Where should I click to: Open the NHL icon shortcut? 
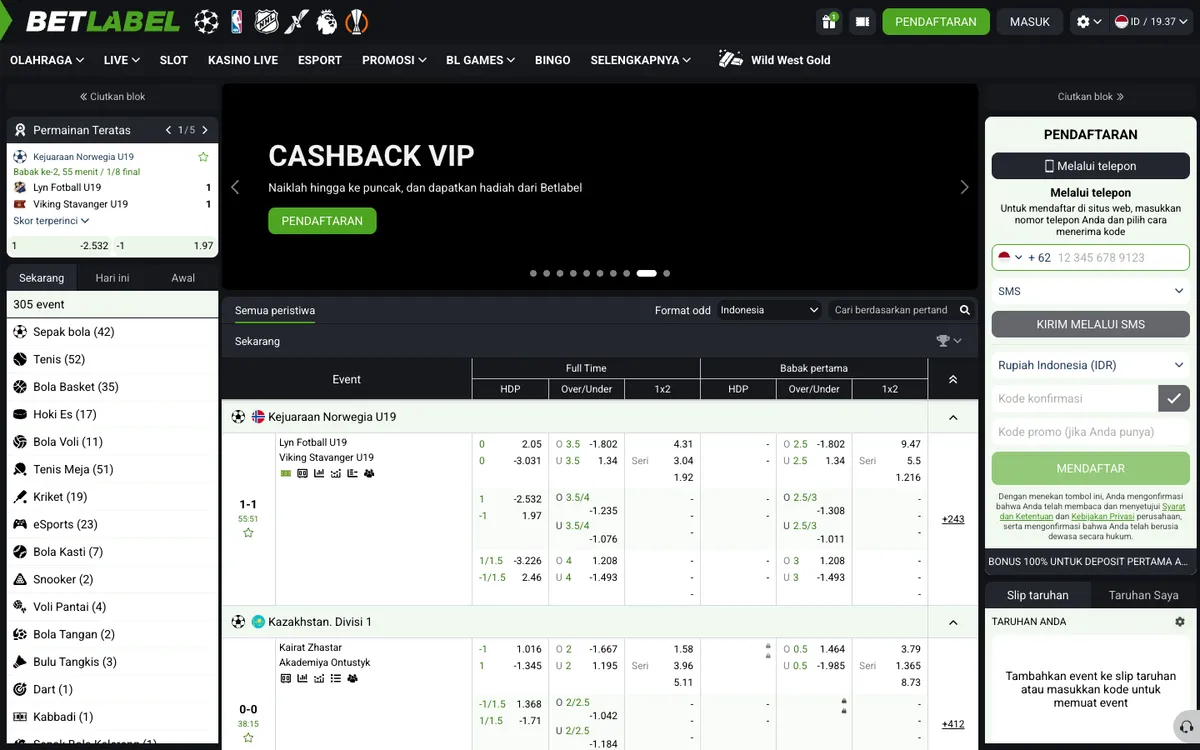pyautogui.click(x=266, y=21)
